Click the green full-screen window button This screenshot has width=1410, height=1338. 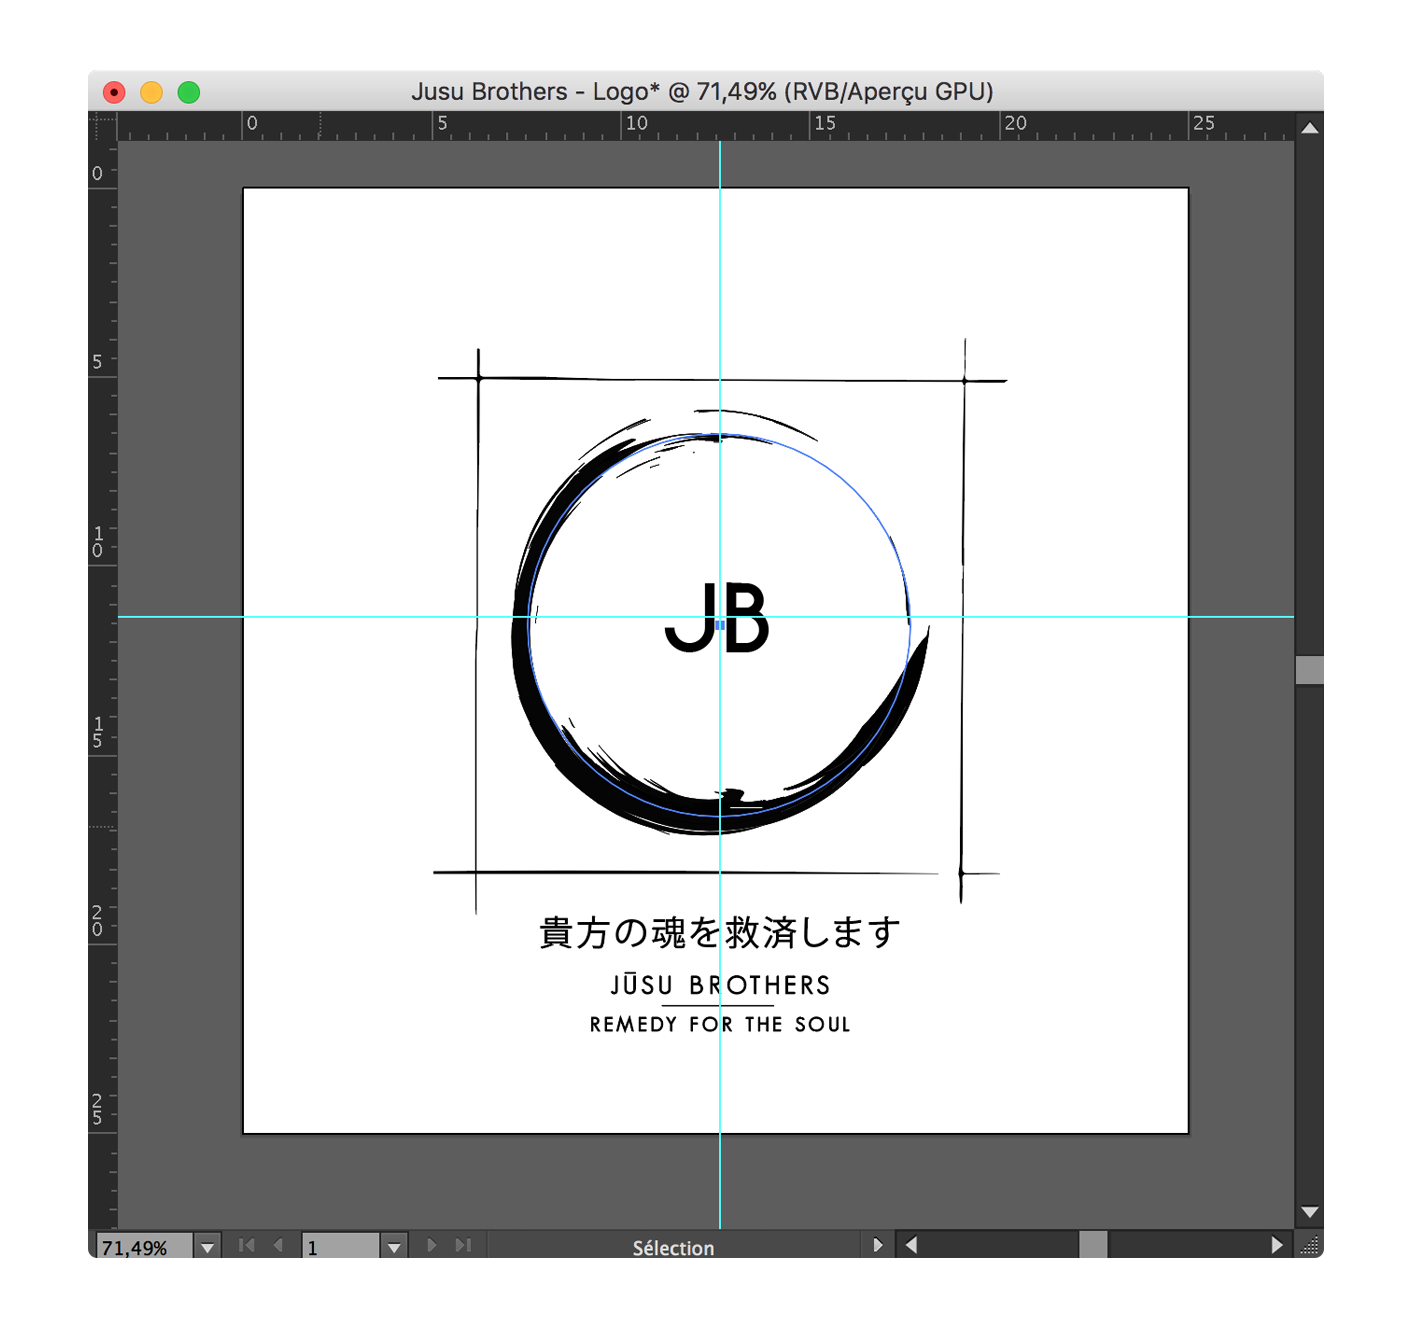point(187,91)
